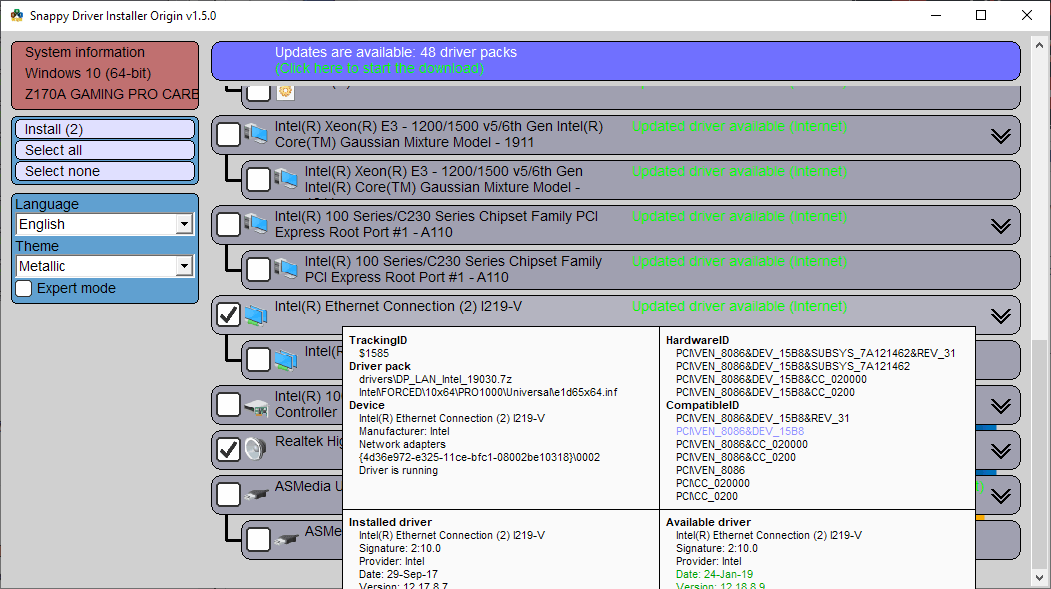Click the "$1585" TrackingID value
Image resolution: width=1051 pixels, height=589 pixels.
[x=373, y=353]
